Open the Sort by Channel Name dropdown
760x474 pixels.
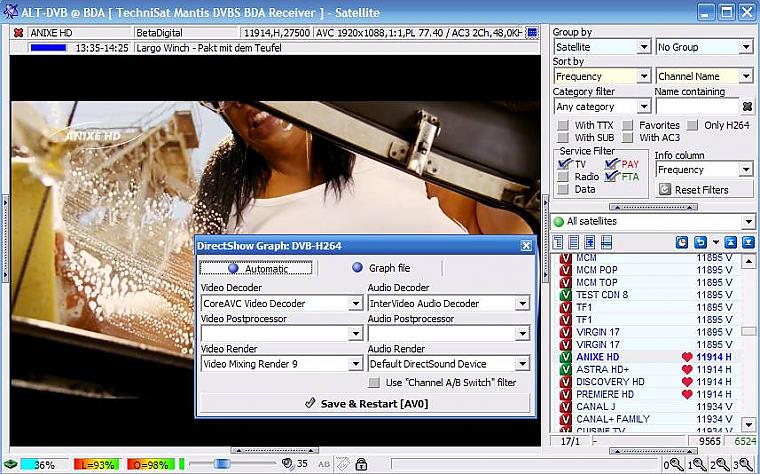pos(746,76)
